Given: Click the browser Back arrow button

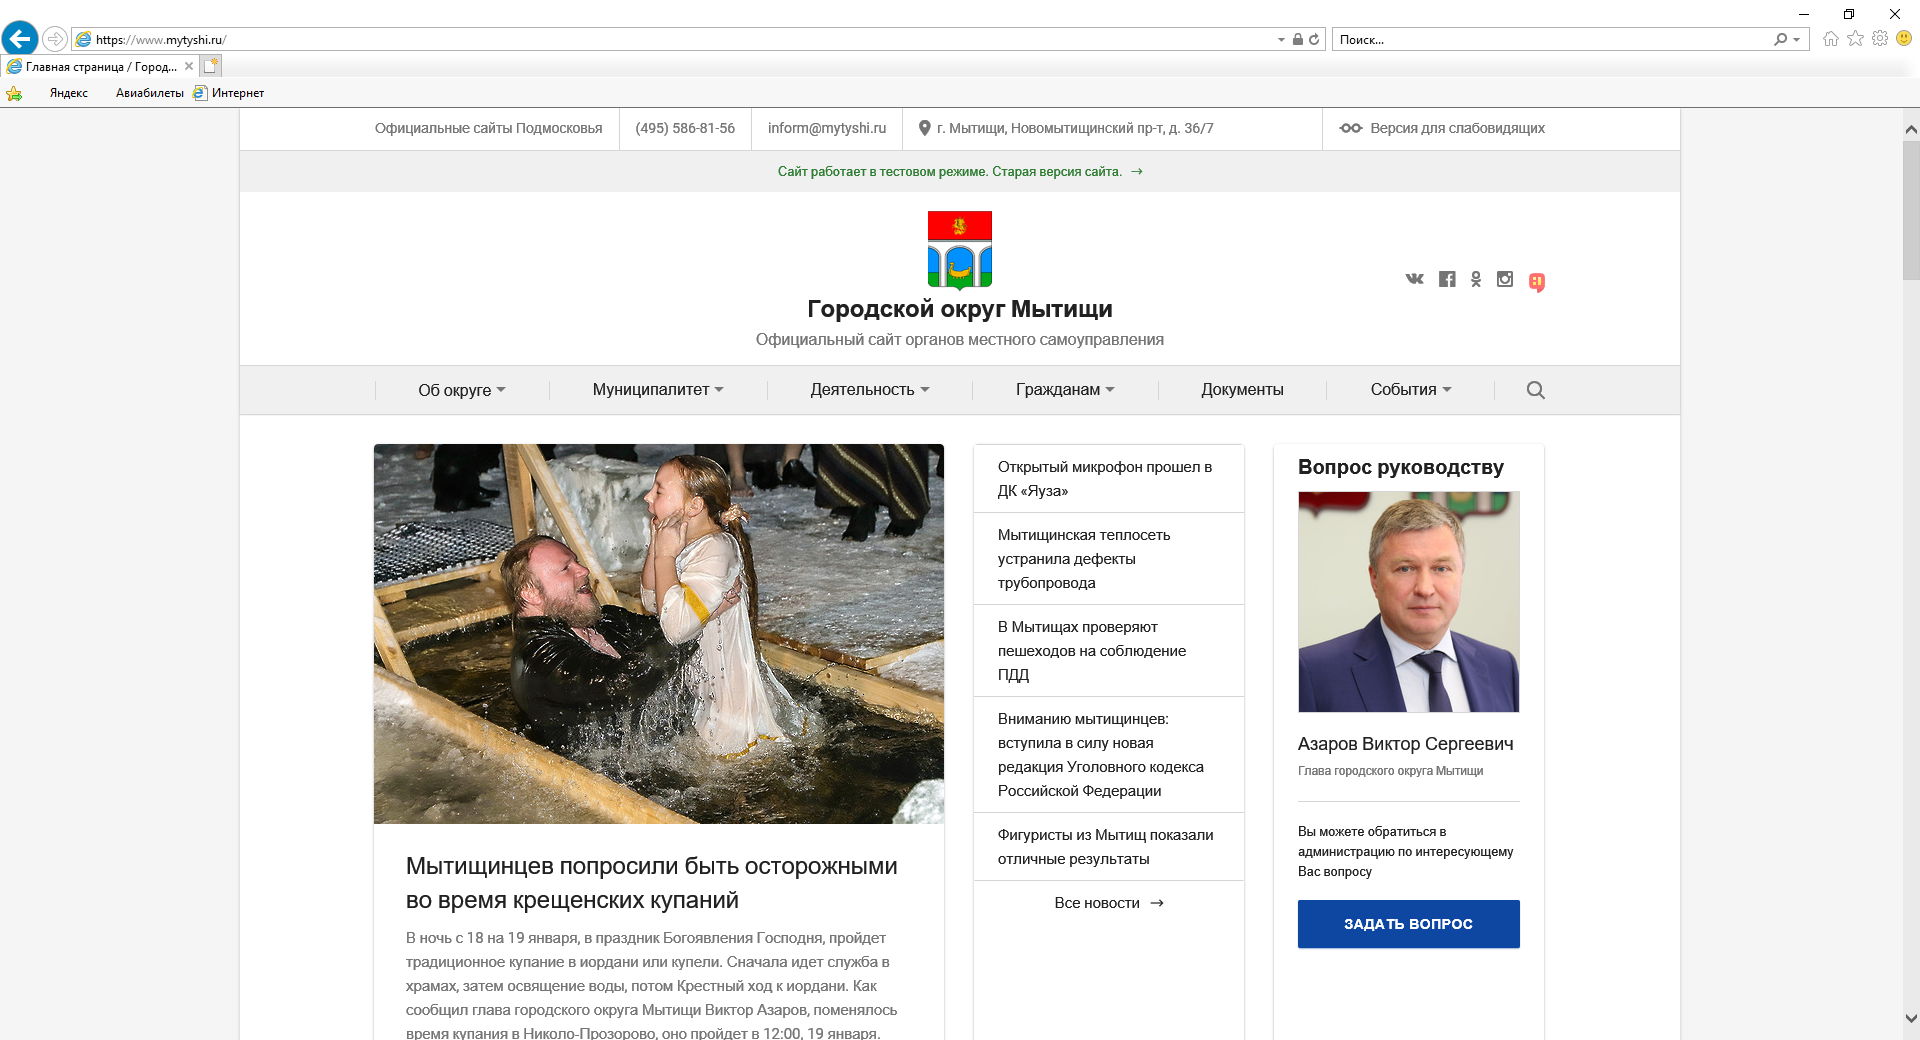Looking at the screenshot, I should (20, 39).
